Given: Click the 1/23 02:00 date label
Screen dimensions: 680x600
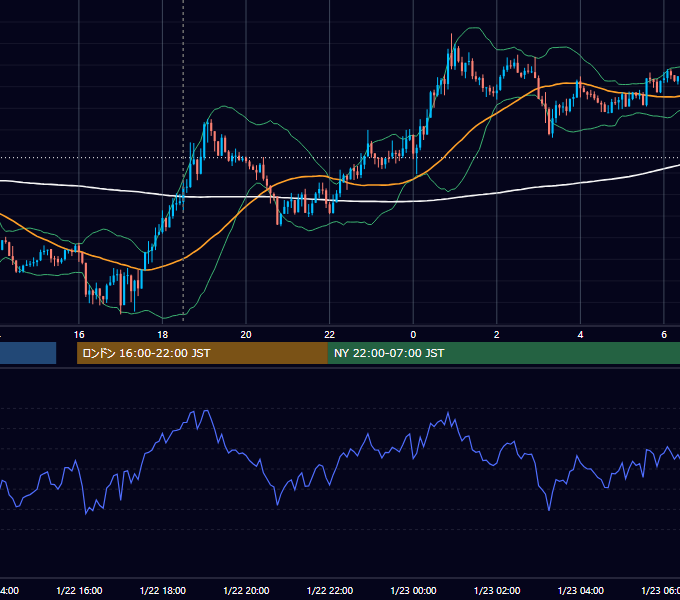Looking at the screenshot, I should (497, 590).
